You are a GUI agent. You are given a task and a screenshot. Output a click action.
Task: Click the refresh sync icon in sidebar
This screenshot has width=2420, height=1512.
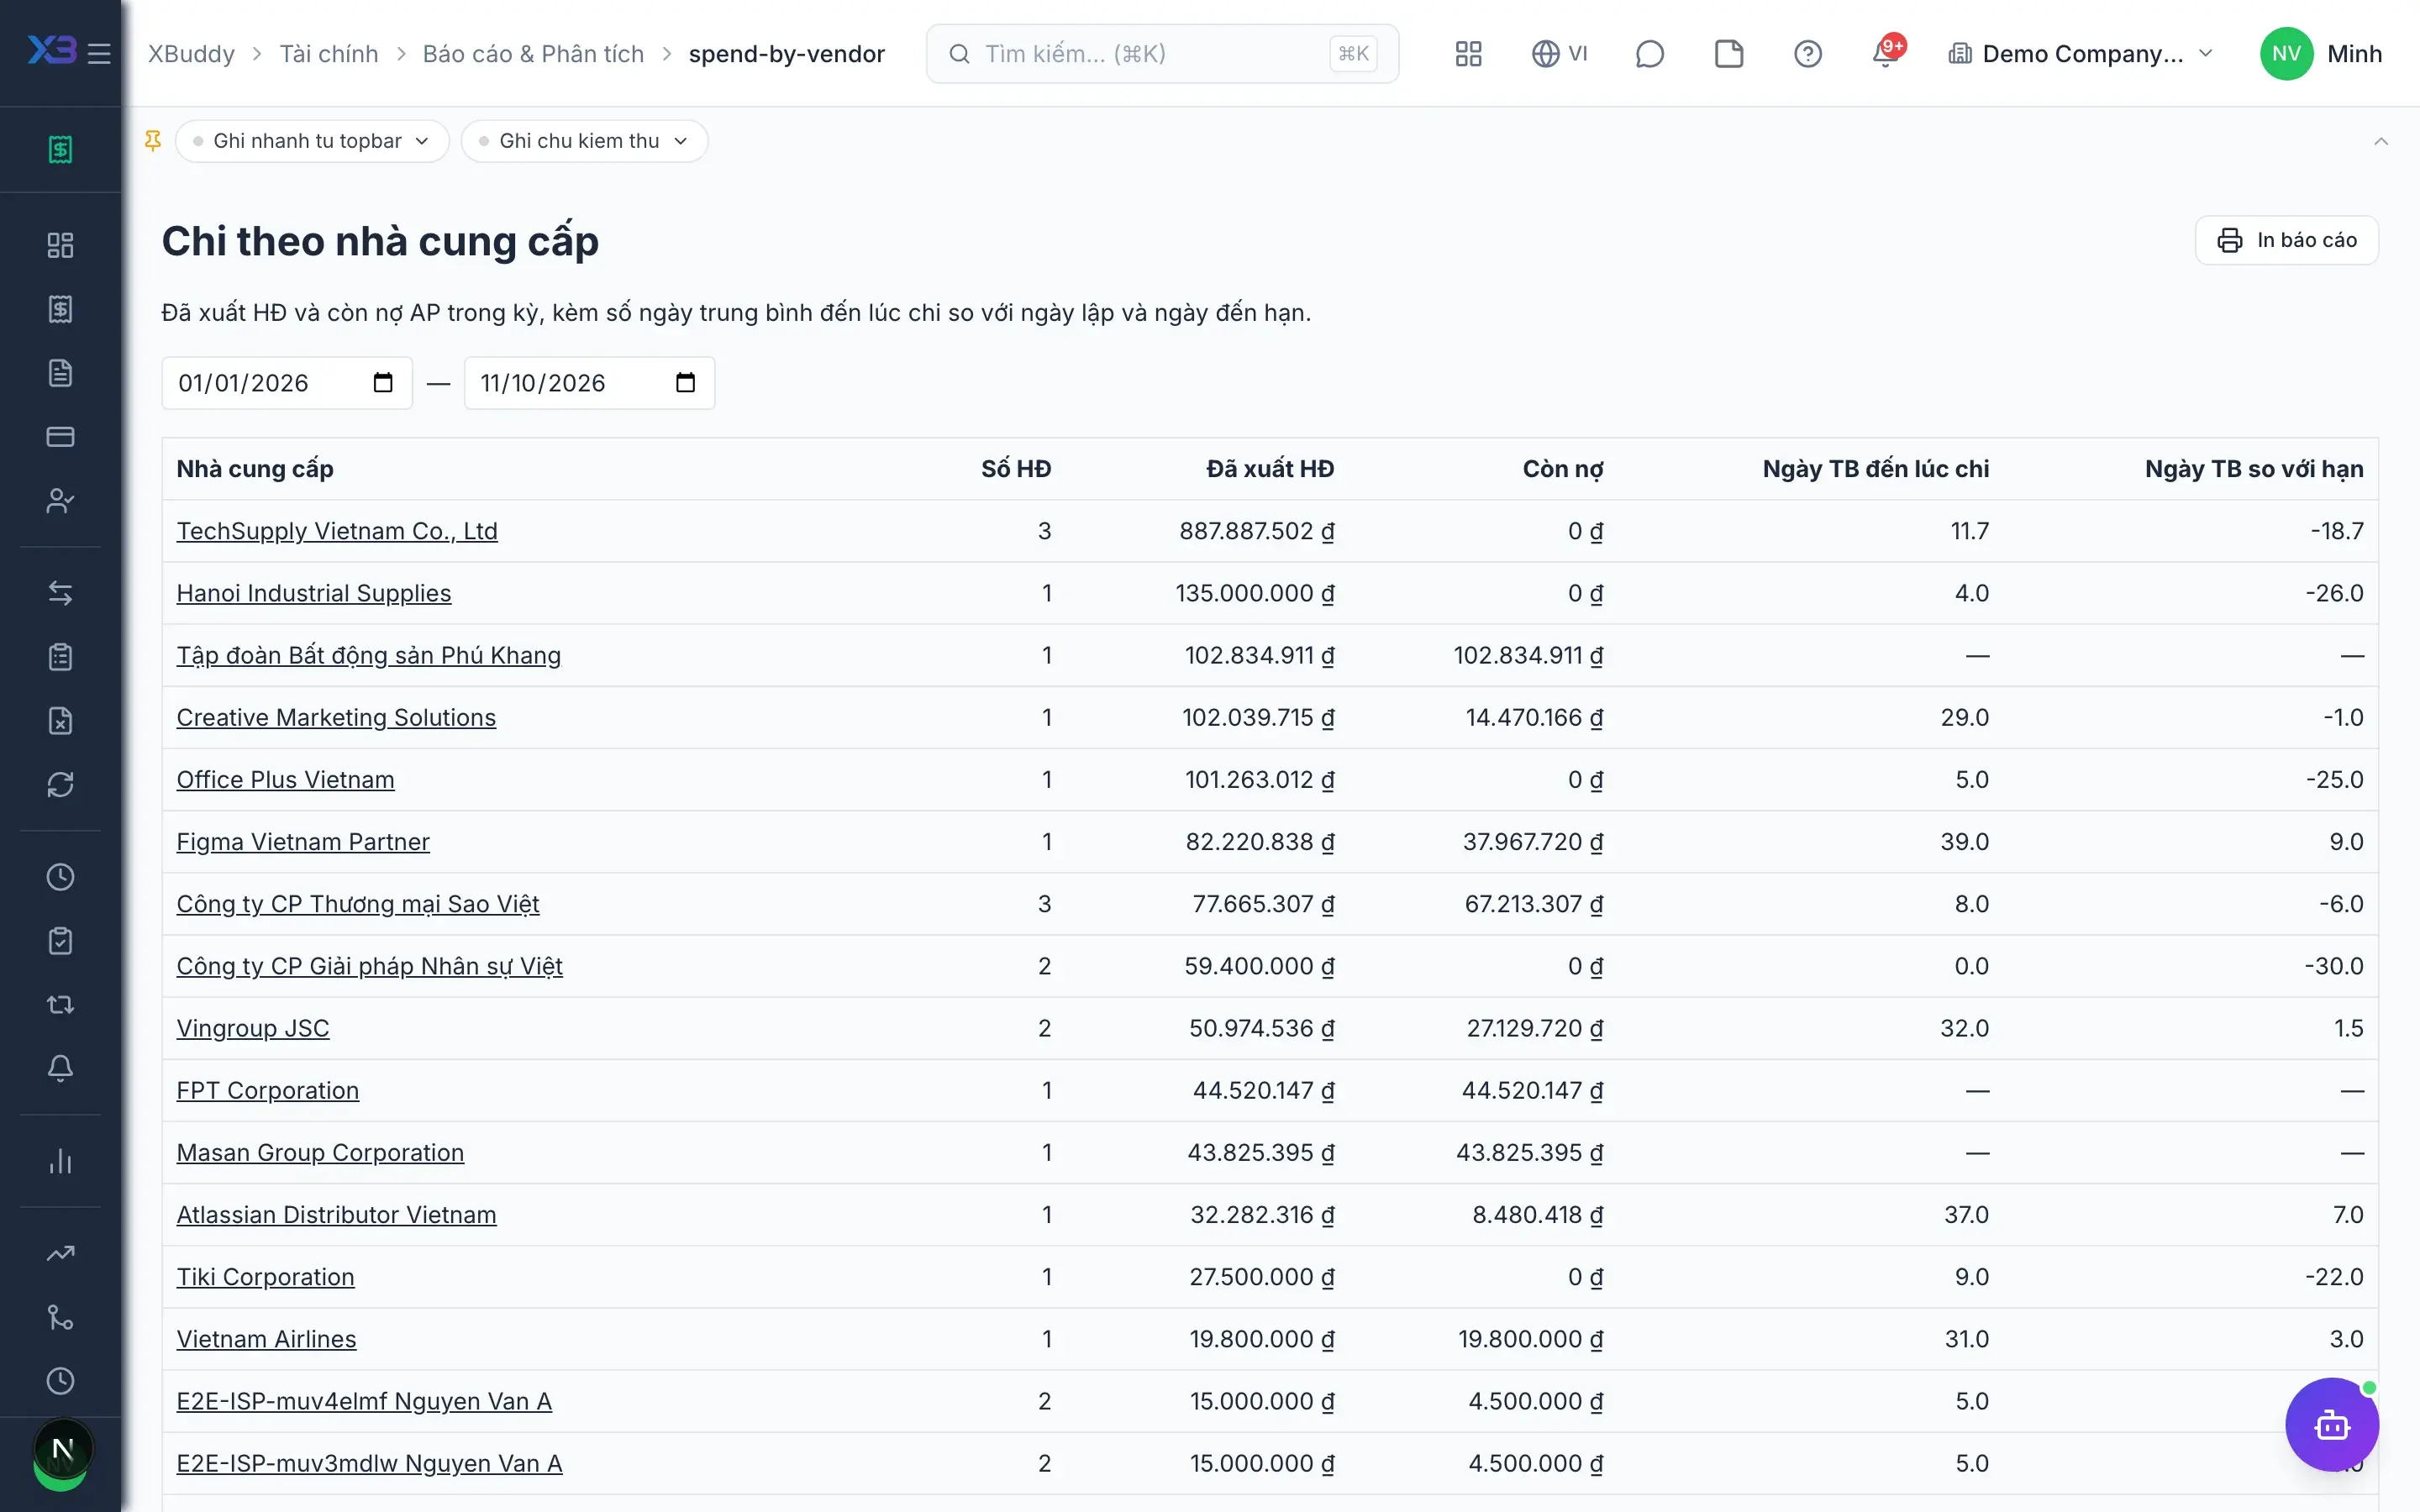[60, 785]
